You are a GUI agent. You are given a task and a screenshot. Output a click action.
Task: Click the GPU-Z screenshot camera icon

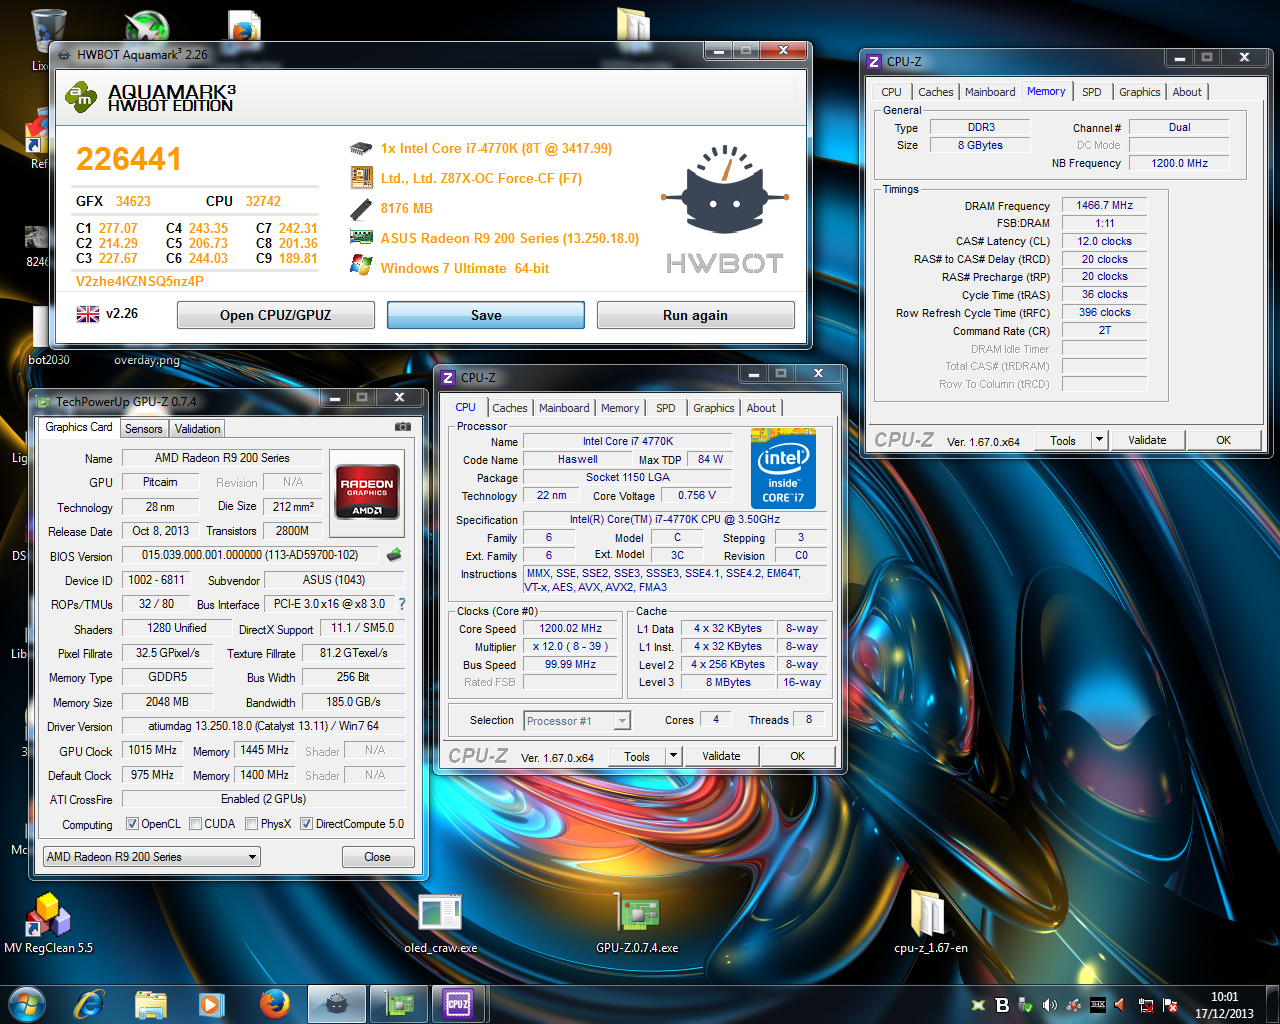click(402, 427)
